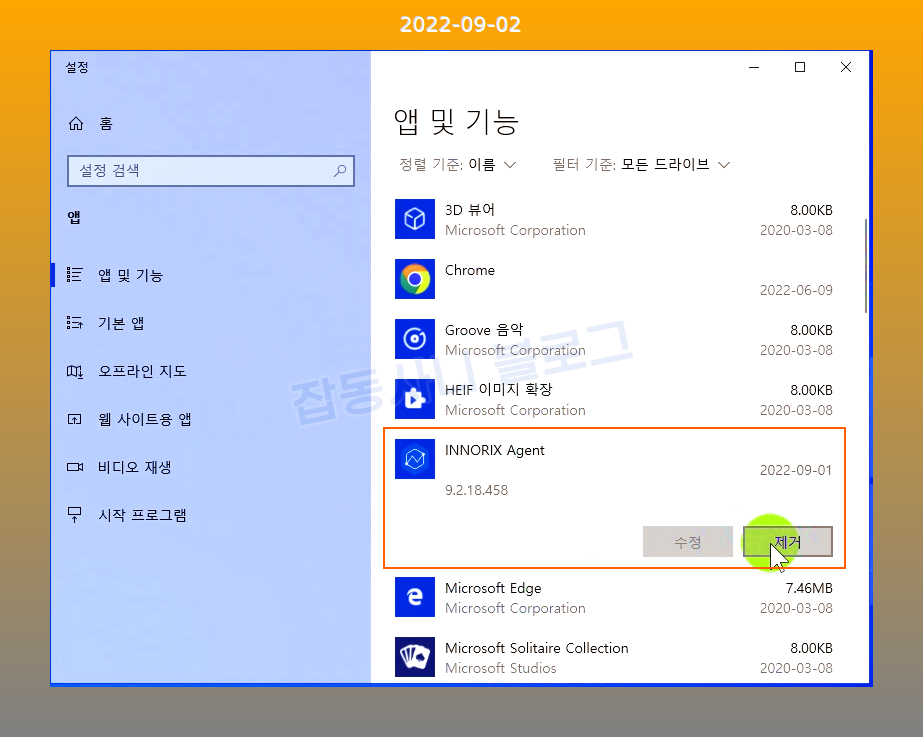Click the Chrome app icon
The height and width of the screenshot is (737, 923).
[415, 279]
